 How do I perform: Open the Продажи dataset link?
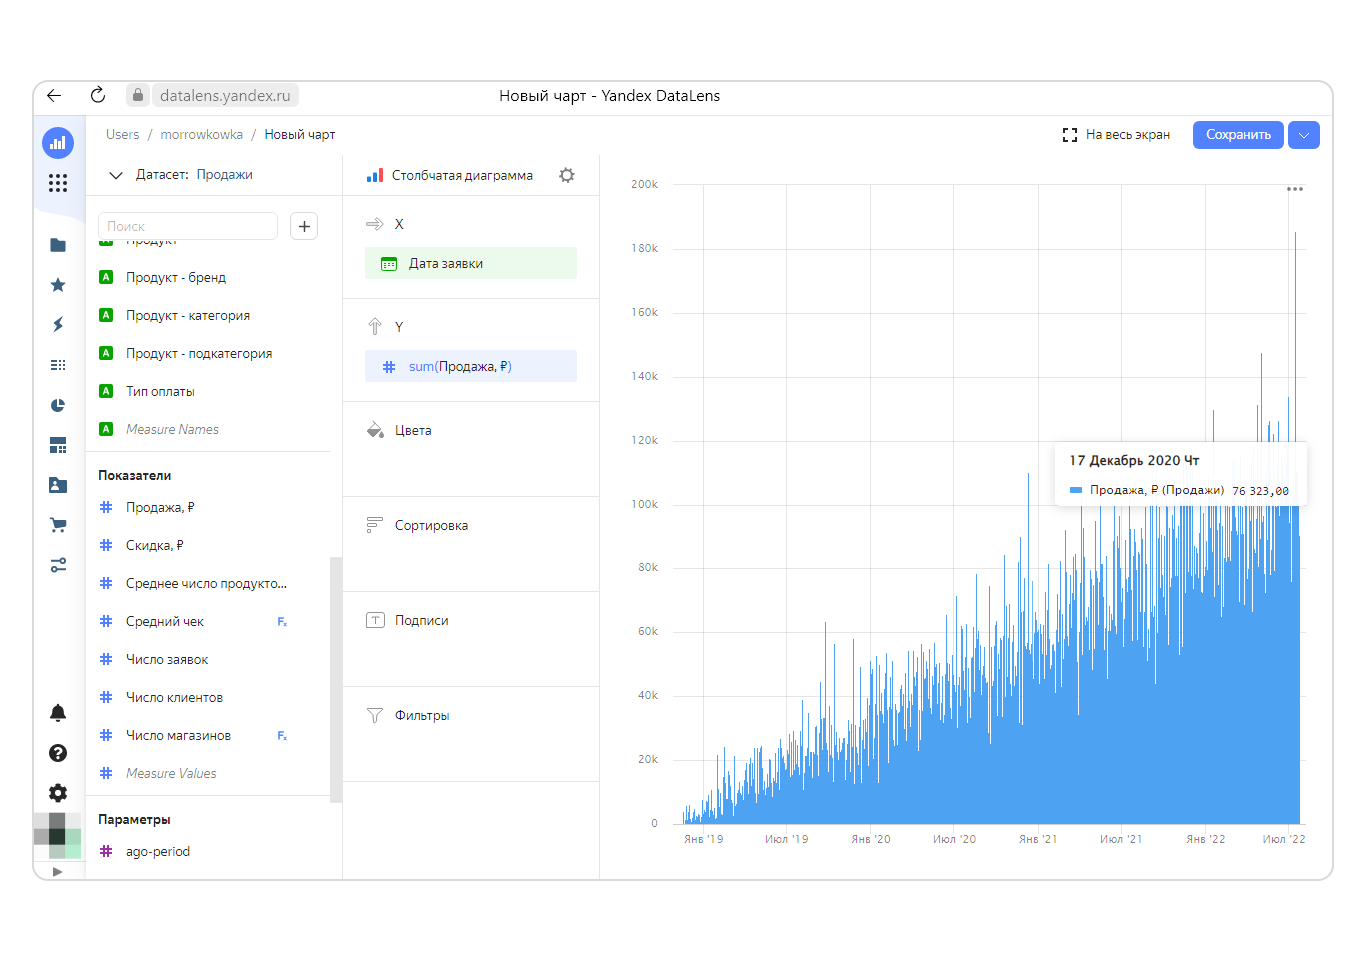[225, 174]
